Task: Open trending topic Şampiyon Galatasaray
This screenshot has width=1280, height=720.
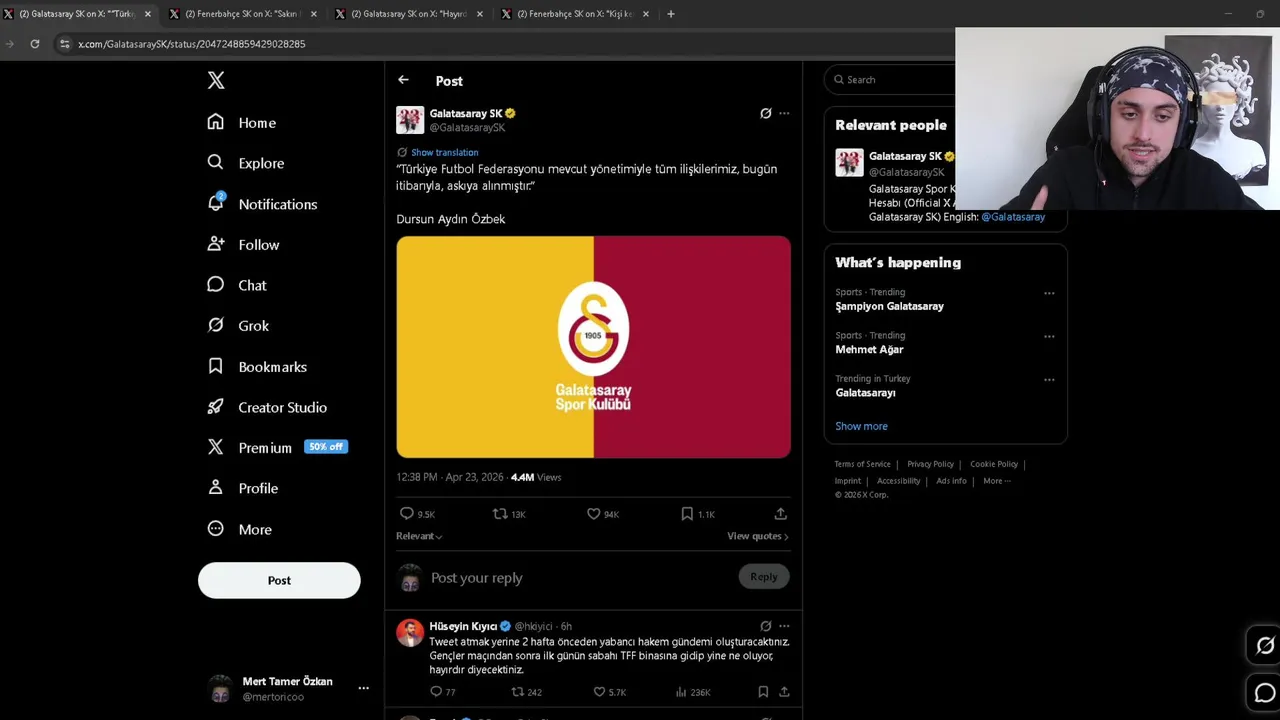Action: click(x=889, y=306)
